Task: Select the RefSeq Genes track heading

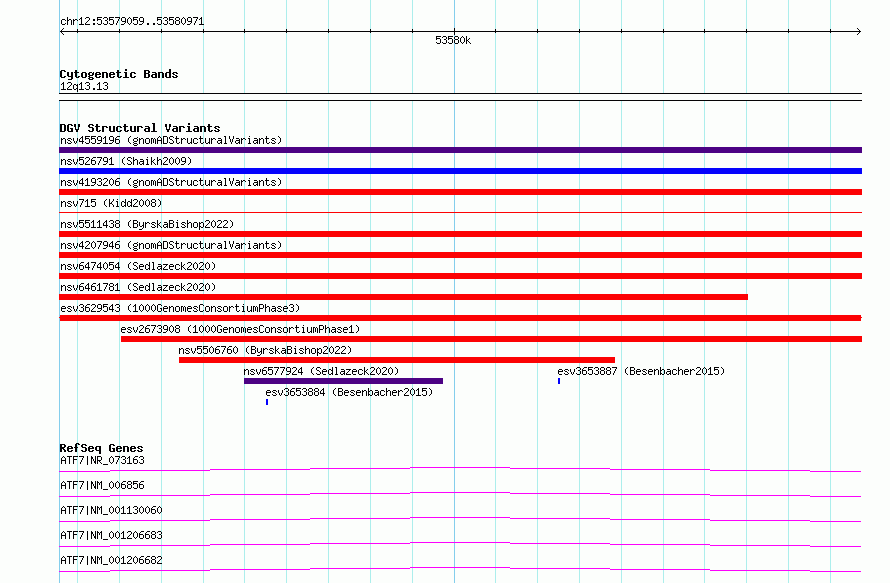Action: (101, 448)
